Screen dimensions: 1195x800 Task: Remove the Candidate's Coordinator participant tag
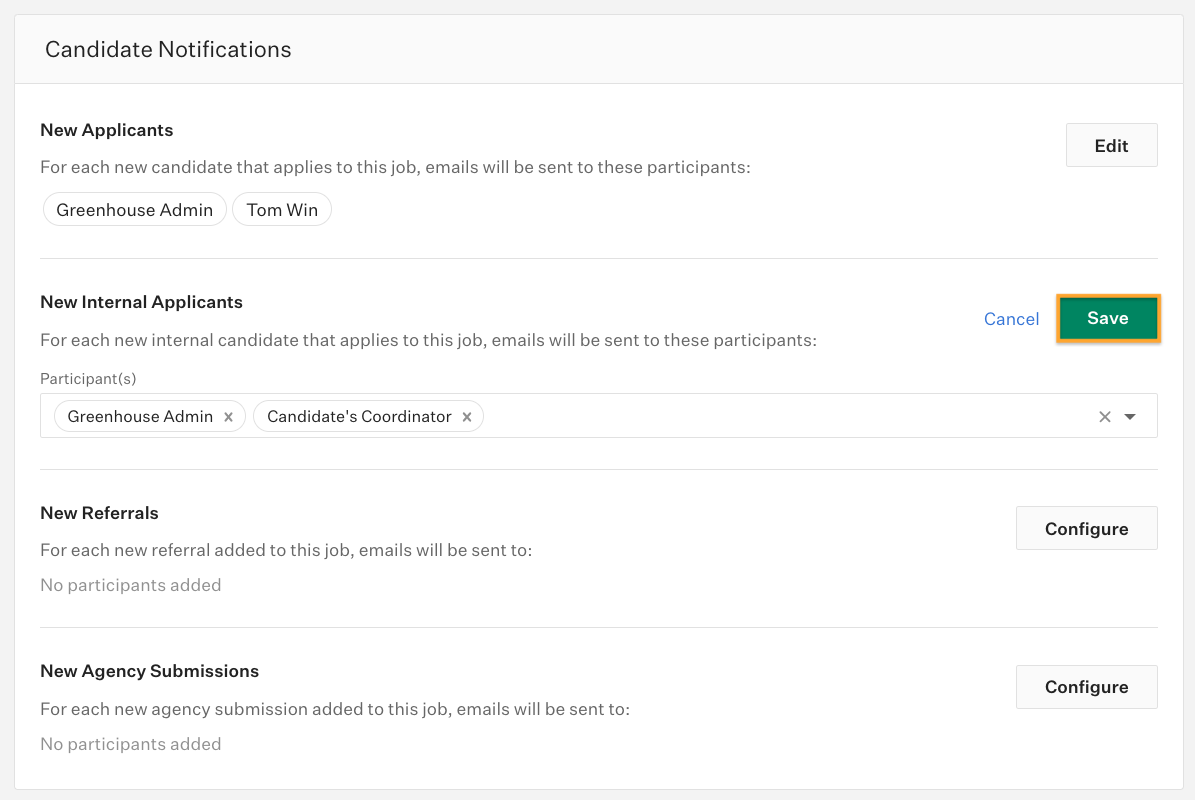(x=467, y=417)
